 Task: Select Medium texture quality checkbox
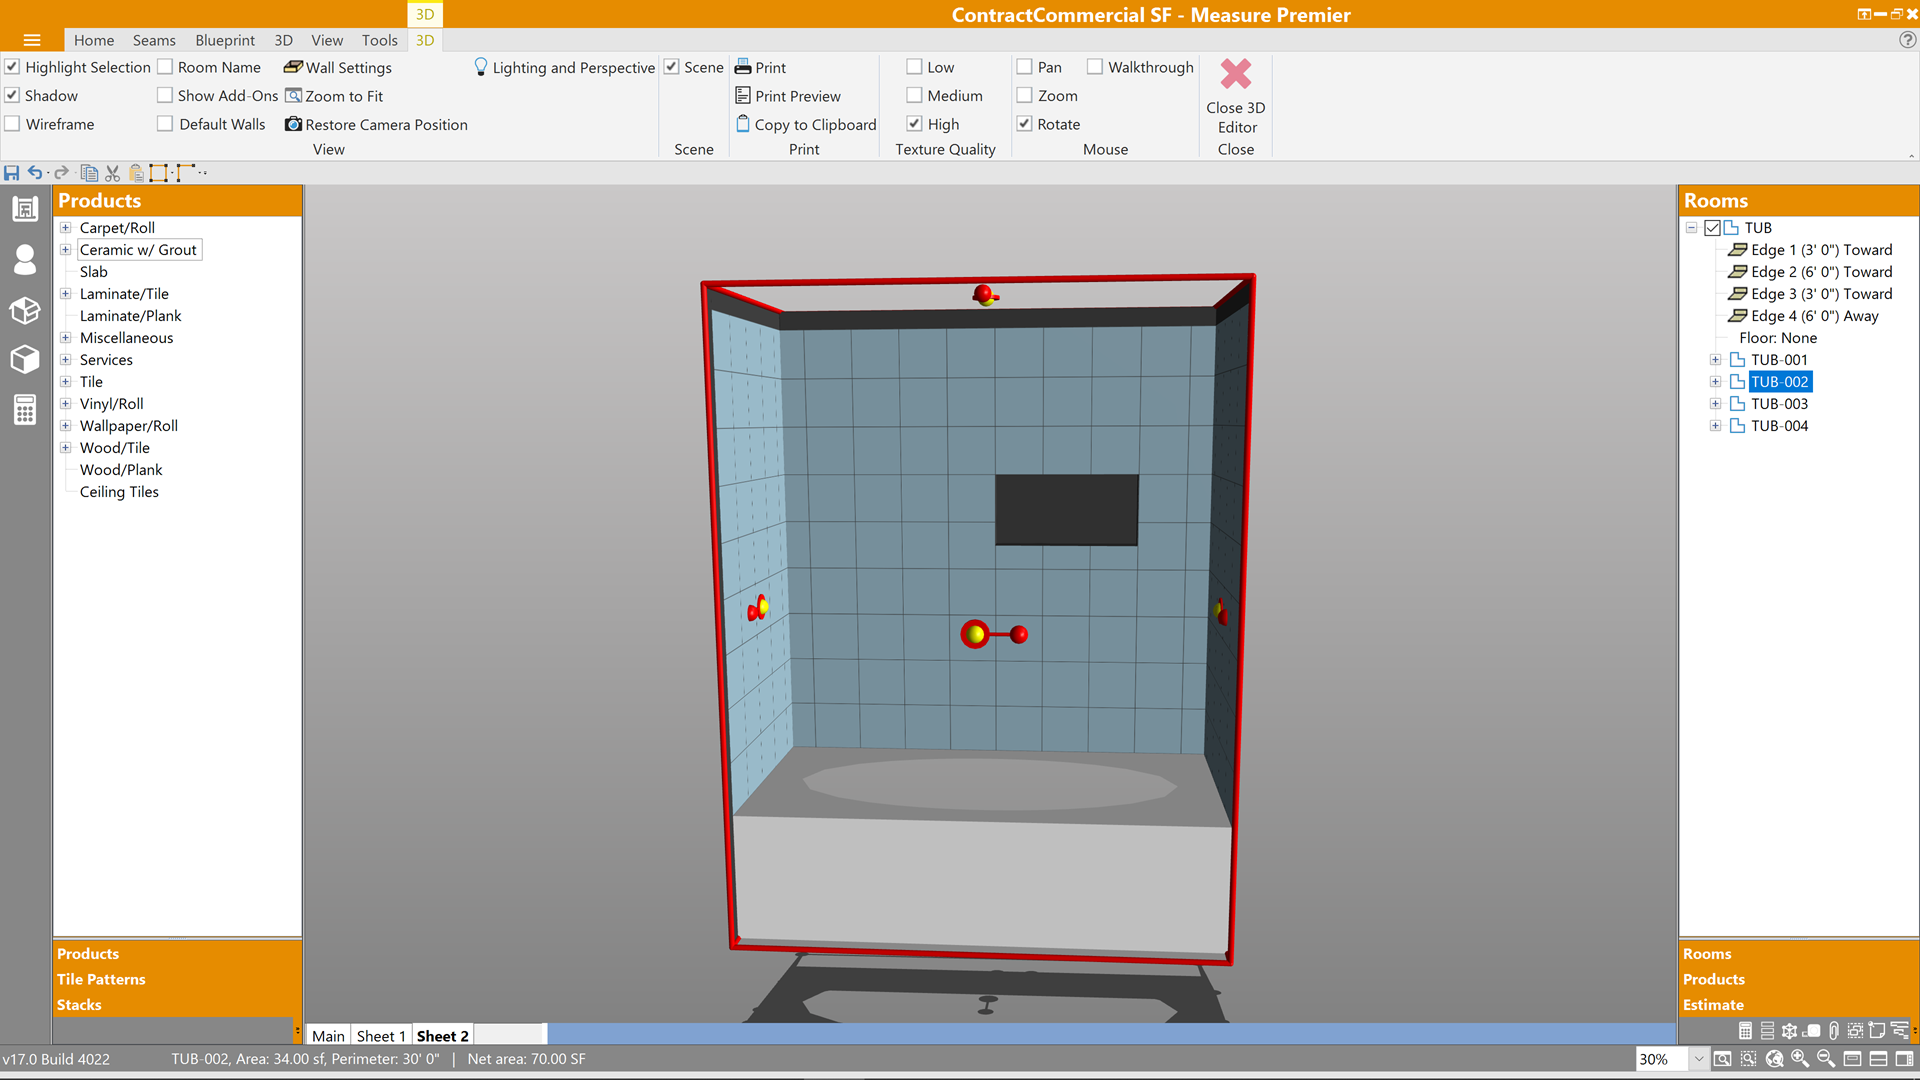[914, 96]
